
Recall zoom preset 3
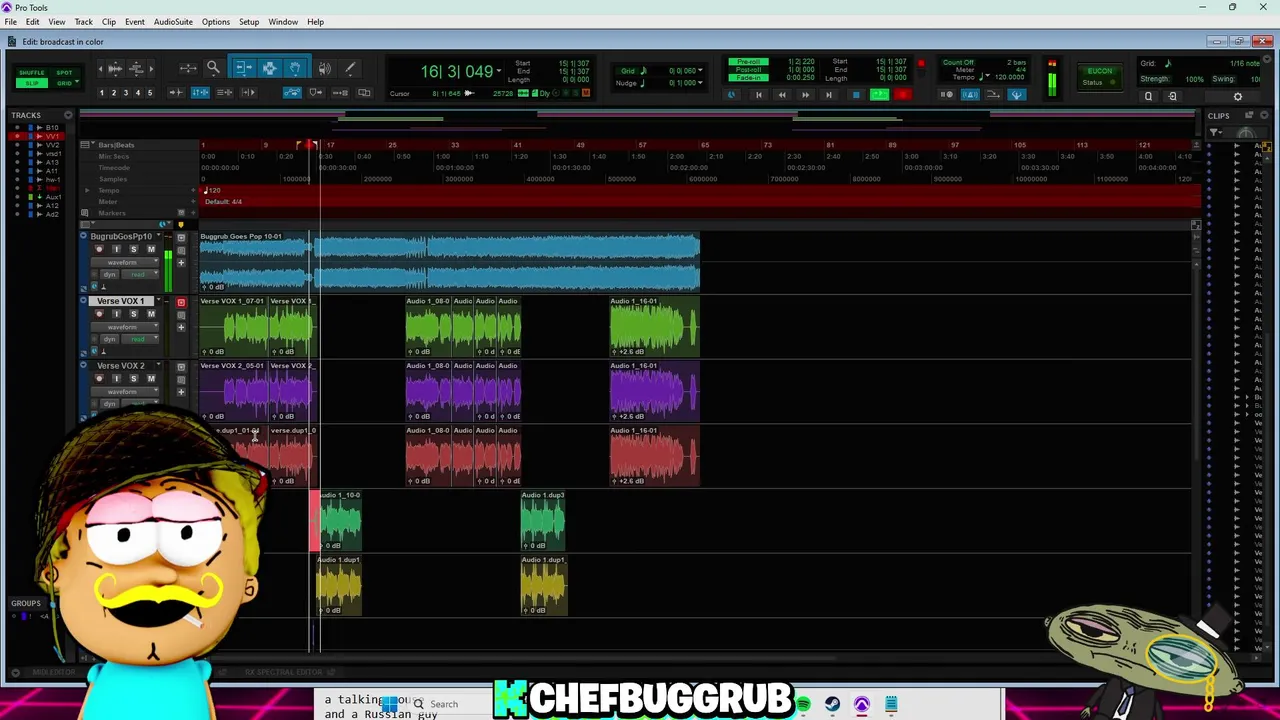(x=125, y=93)
